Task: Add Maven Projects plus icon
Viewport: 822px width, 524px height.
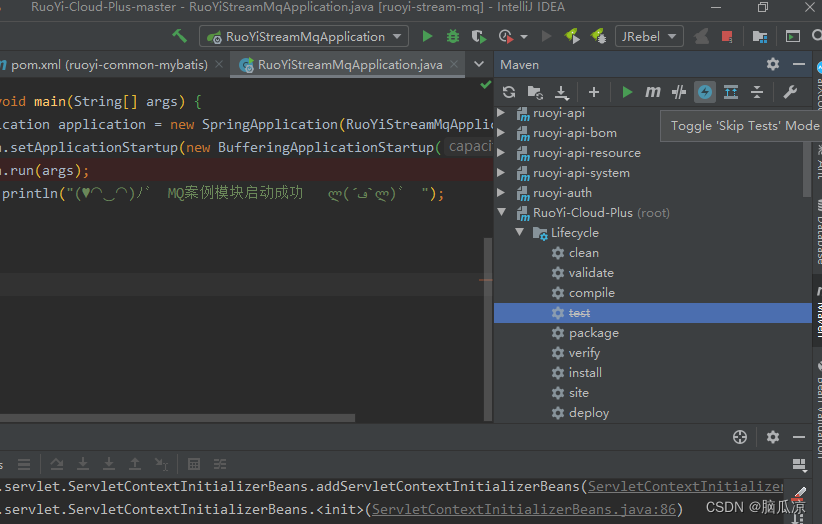Action: (593, 92)
